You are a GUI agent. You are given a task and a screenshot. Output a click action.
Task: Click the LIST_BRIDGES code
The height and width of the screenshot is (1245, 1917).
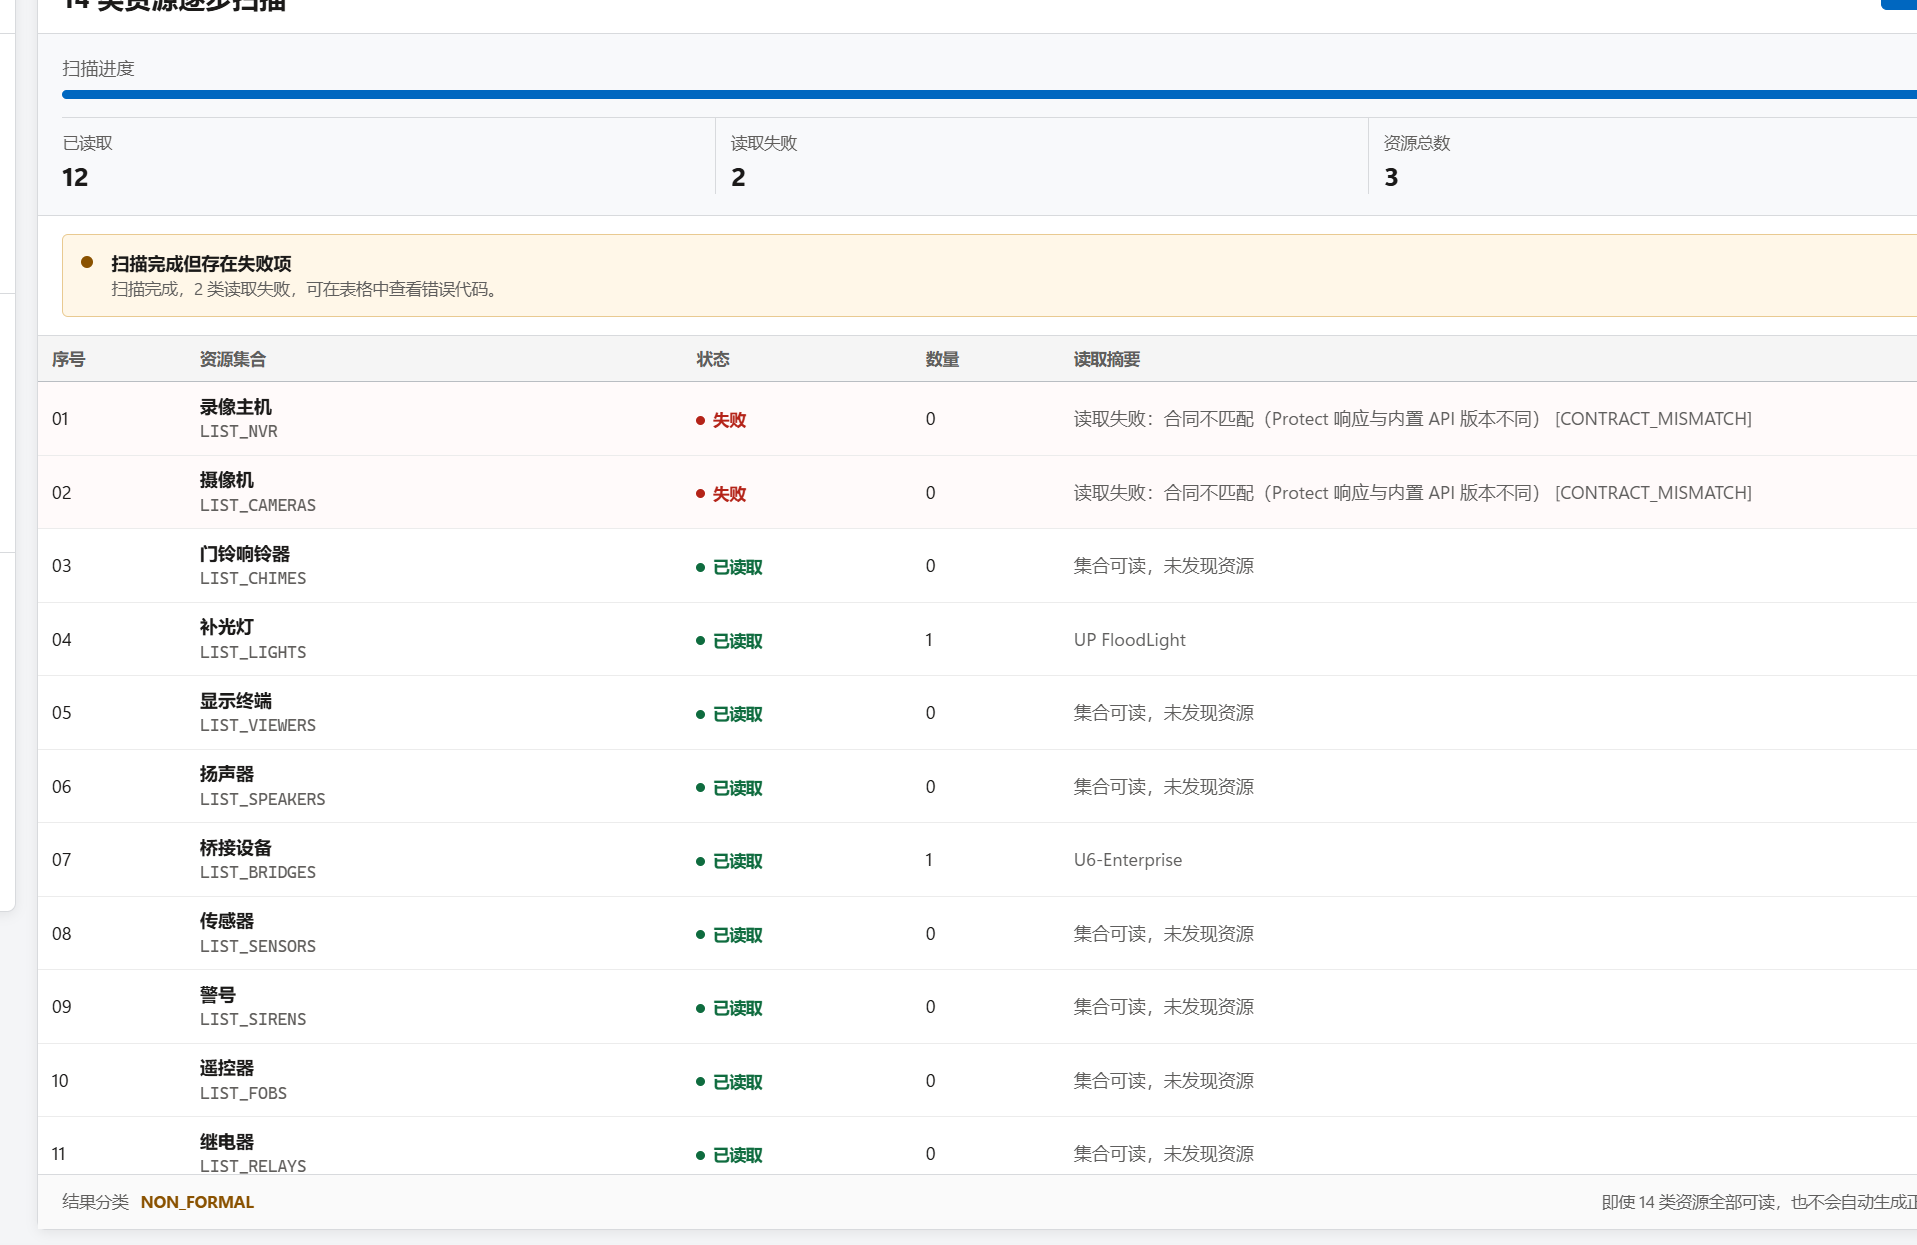(x=258, y=873)
